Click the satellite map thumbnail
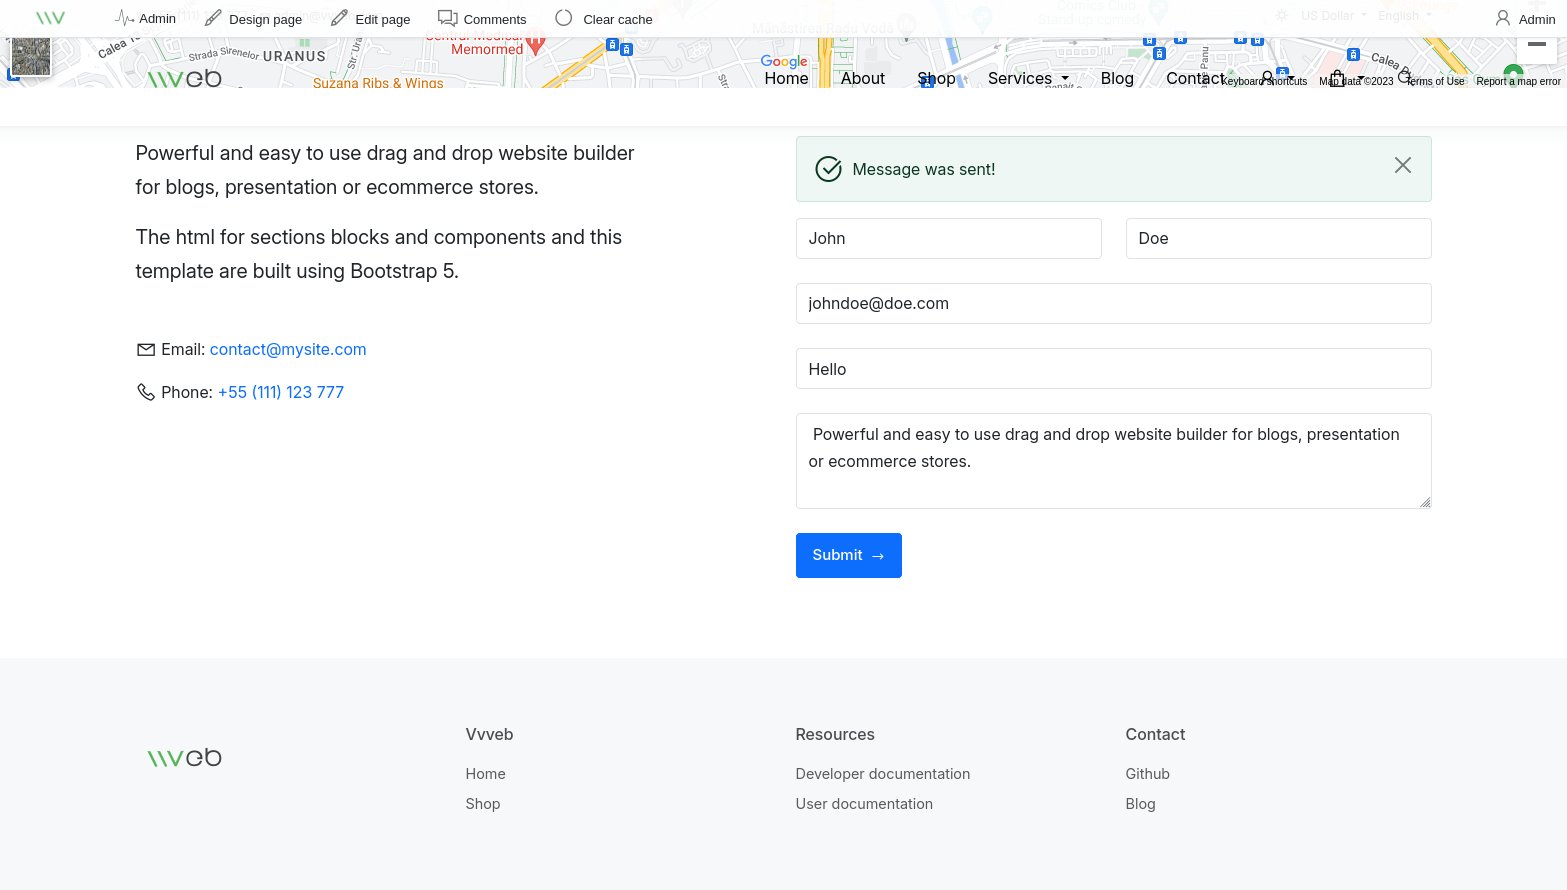Viewport: 1567px width, 890px height. (31, 57)
